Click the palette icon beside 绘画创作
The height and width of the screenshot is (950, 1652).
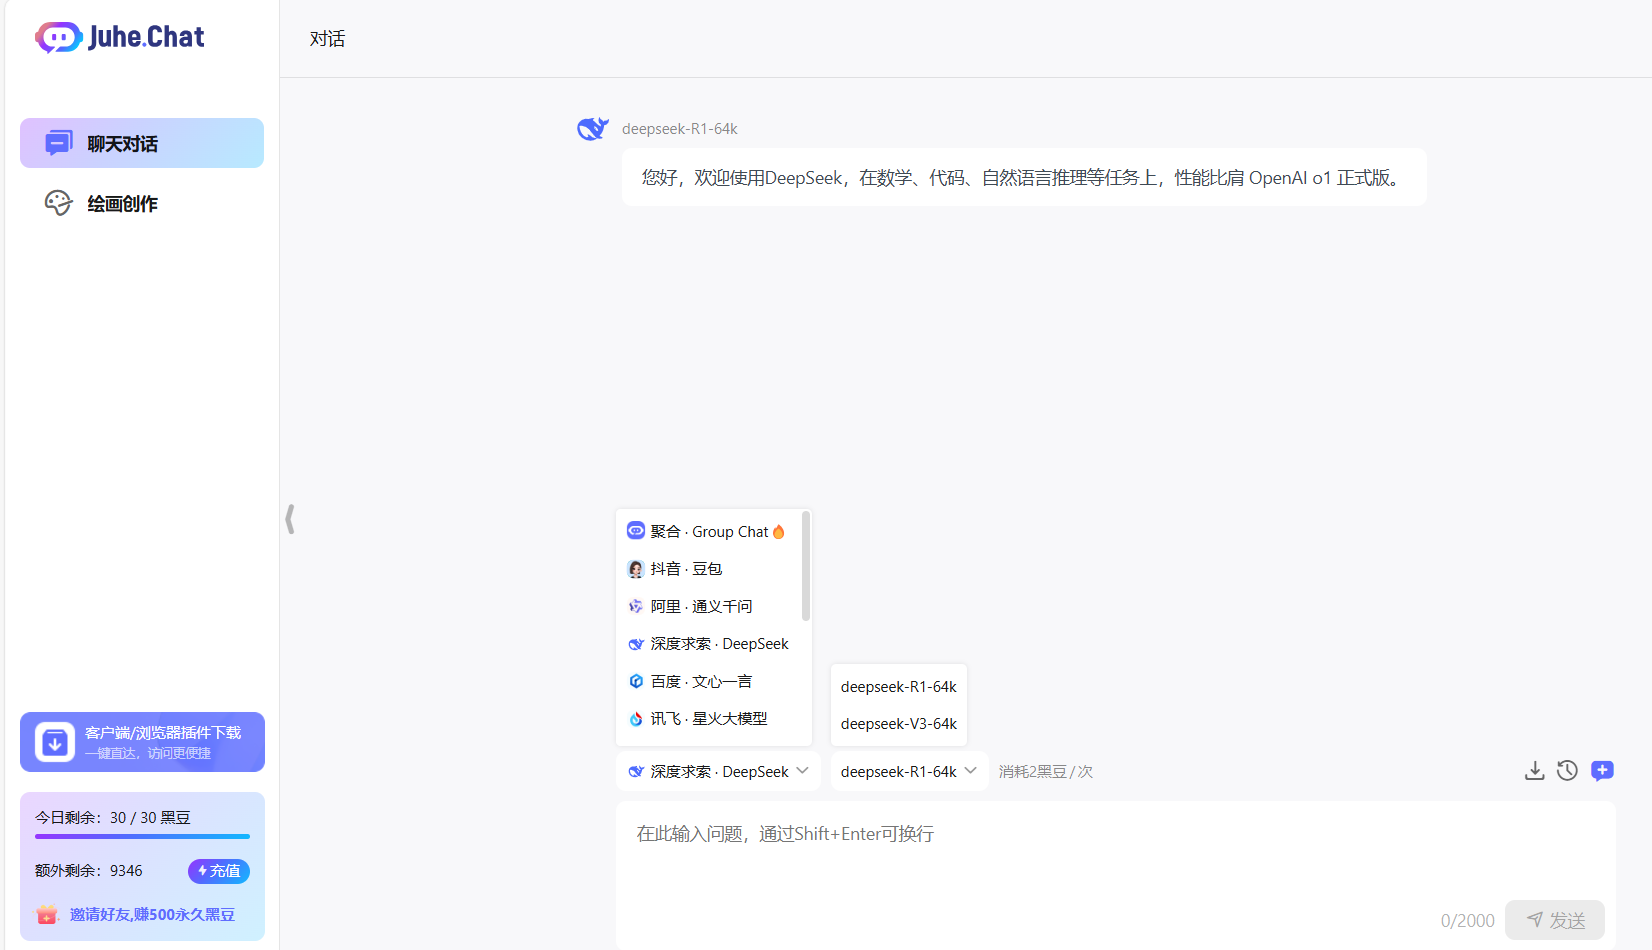pyautogui.click(x=59, y=203)
